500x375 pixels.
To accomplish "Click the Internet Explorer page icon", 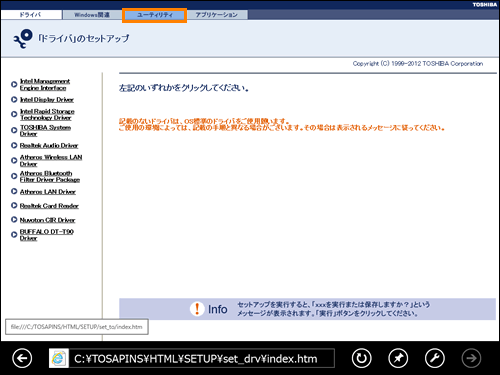I will (x=59, y=358).
